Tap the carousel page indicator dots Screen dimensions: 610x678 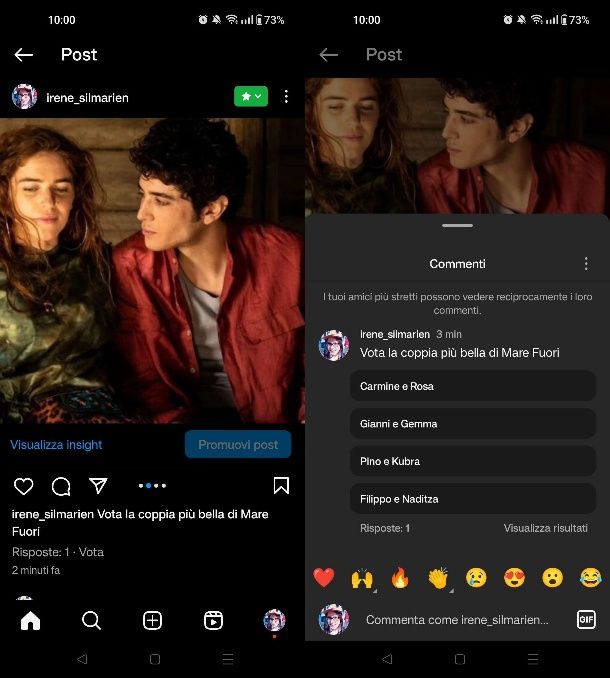152,486
